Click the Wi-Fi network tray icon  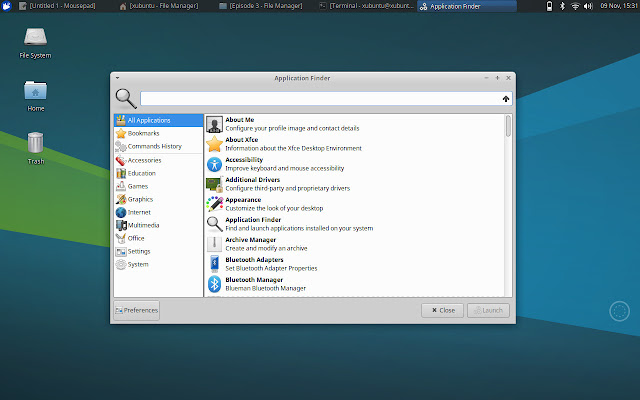point(575,6)
